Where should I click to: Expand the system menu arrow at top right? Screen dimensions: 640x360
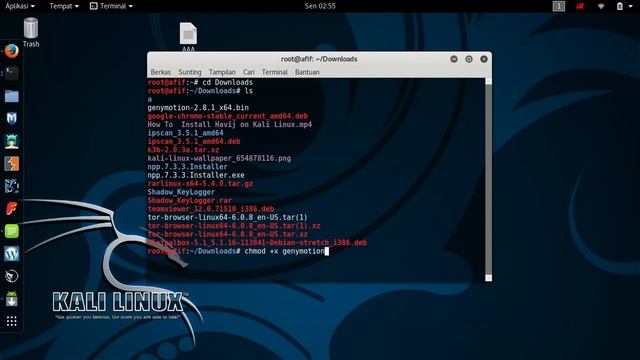[630, 6]
